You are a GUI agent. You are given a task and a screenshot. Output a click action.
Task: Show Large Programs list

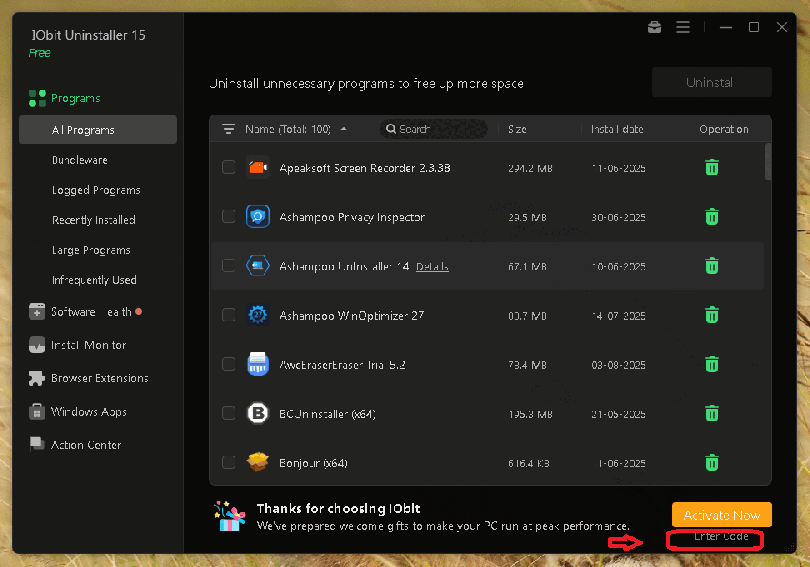coord(91,250)
